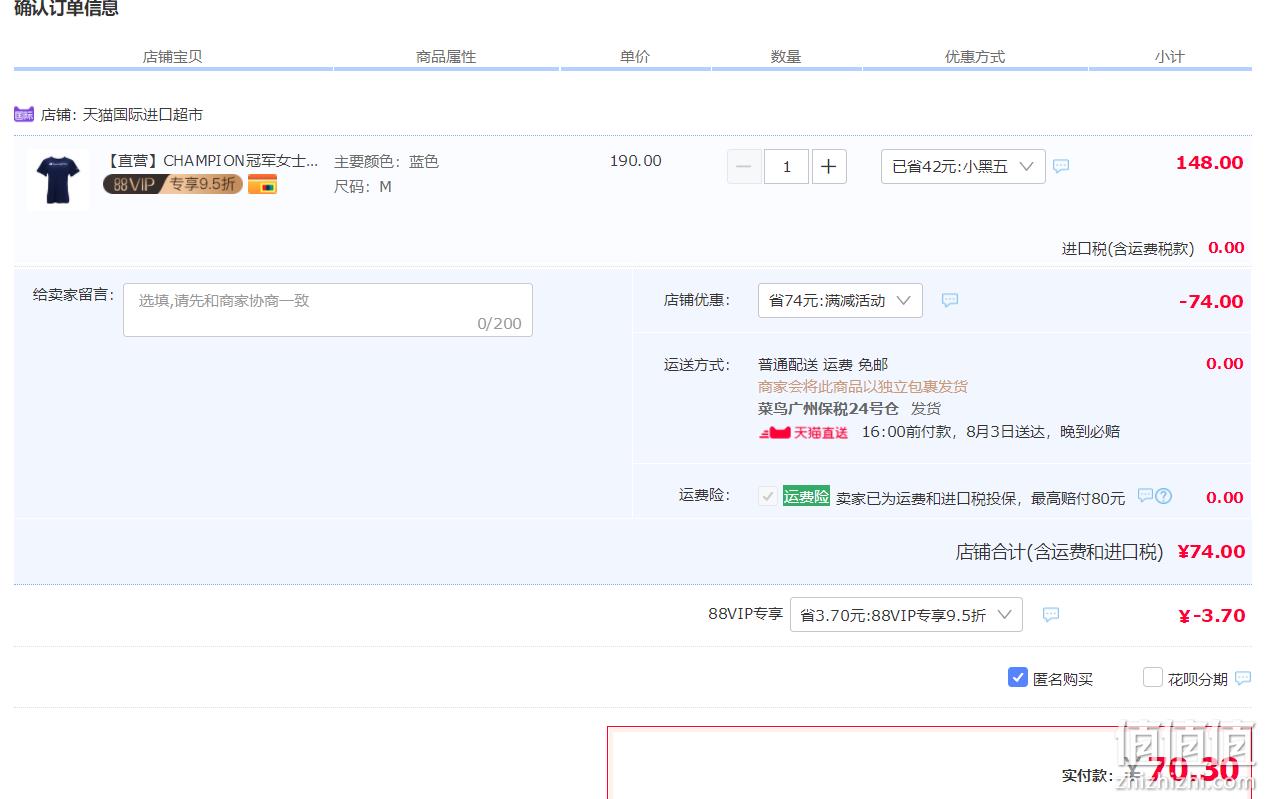Open the 省74元:满减活动 store discount dropdown
1265x799 pixels.
pos(840,300)
